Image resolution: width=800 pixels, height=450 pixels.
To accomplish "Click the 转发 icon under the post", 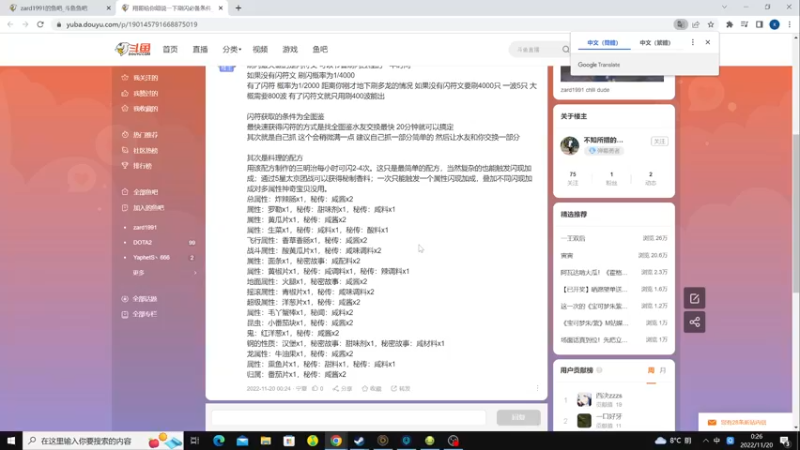I will 401,389.
